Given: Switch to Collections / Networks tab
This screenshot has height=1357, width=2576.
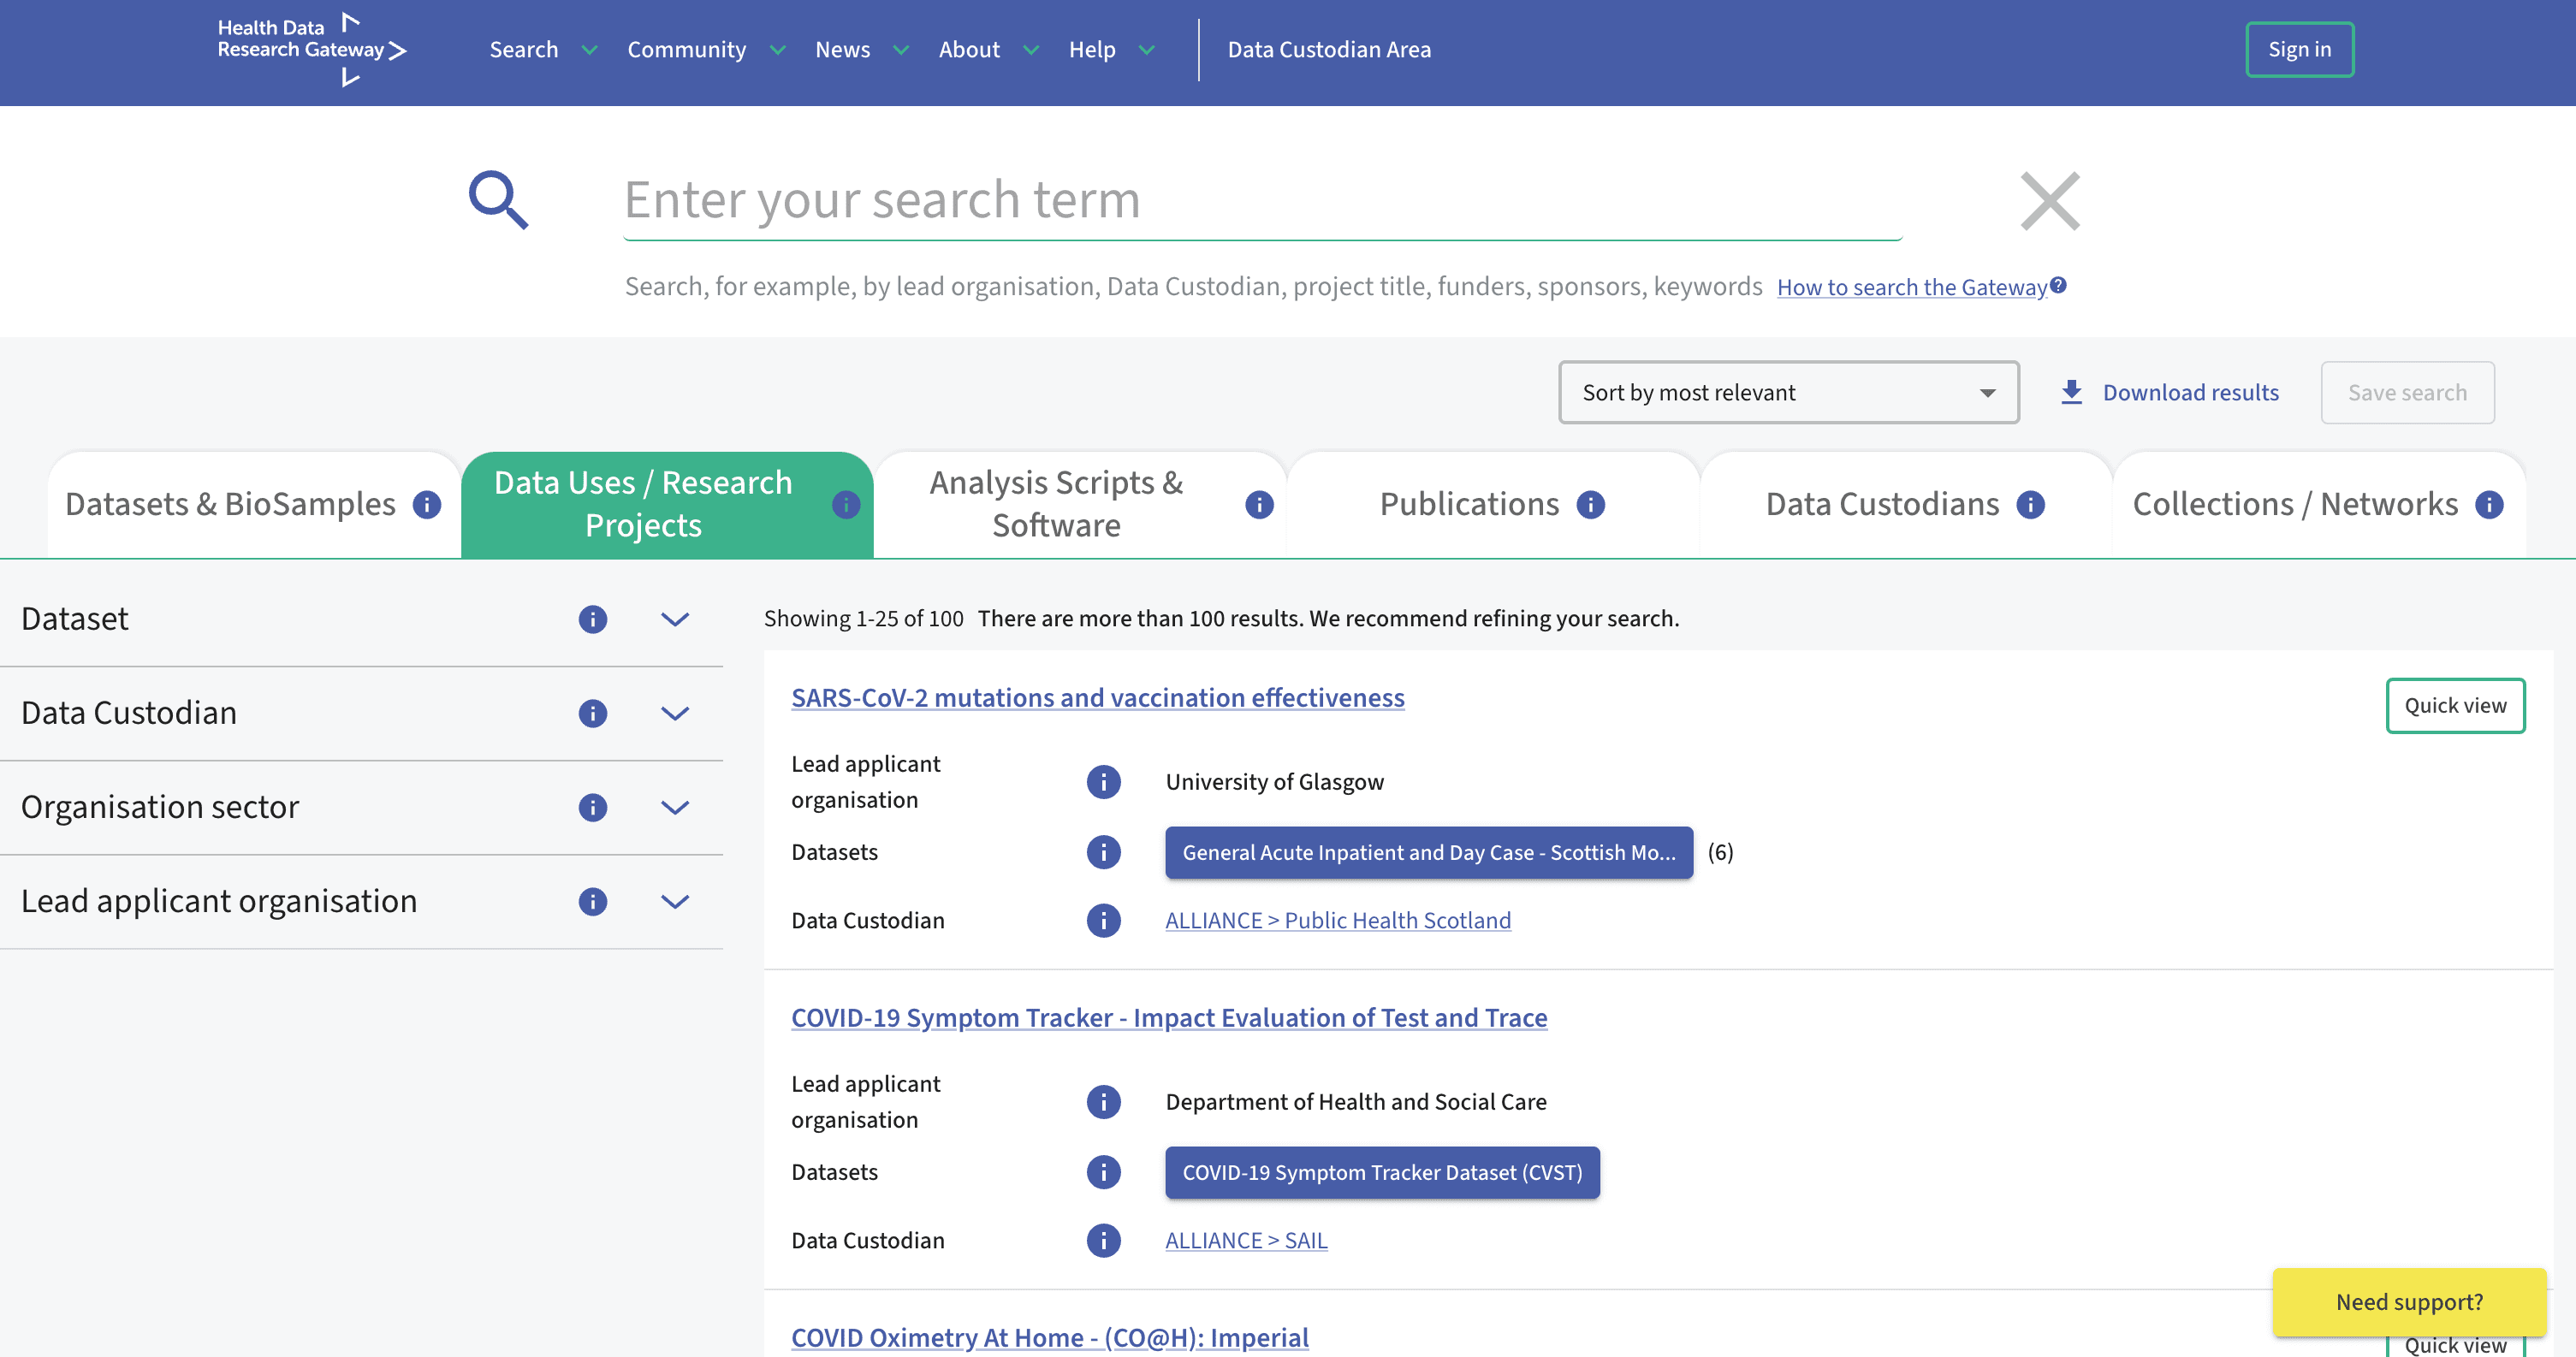Looking at the screenshot, I should 2319,505.
